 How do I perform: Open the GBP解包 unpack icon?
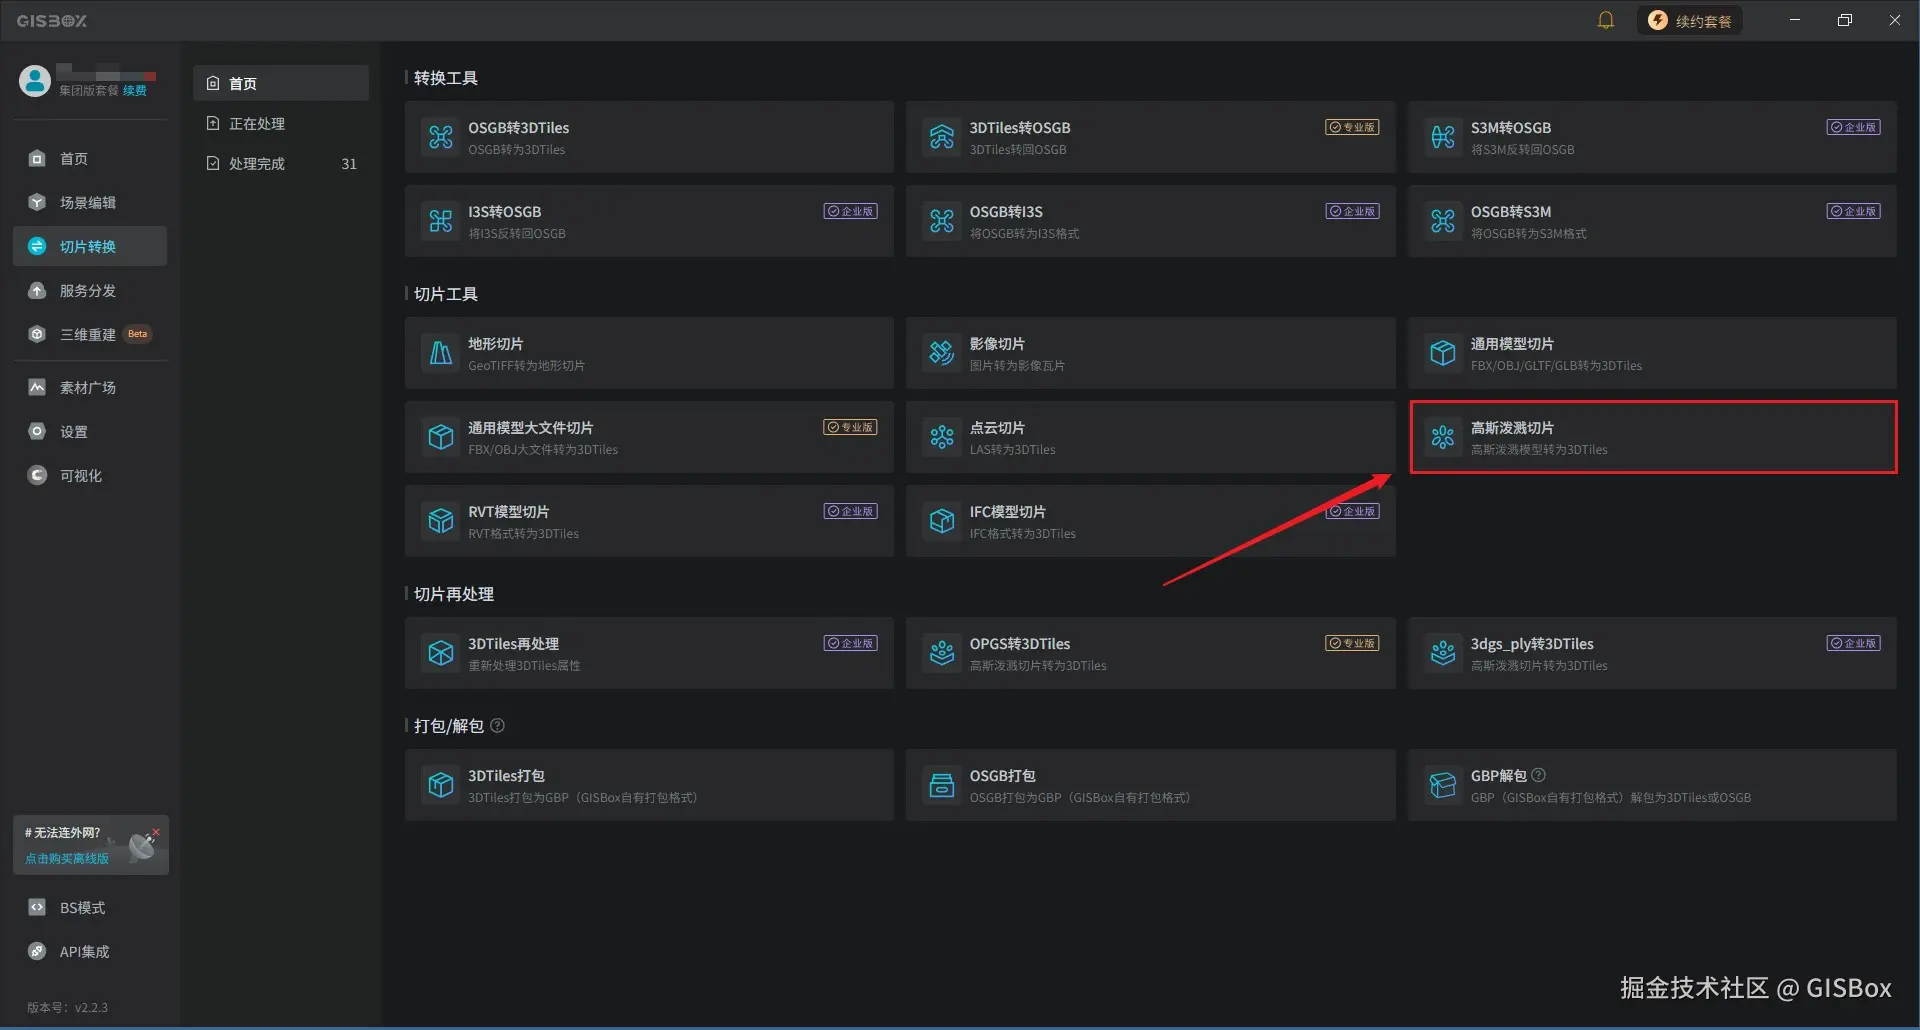click(1443, 785)
